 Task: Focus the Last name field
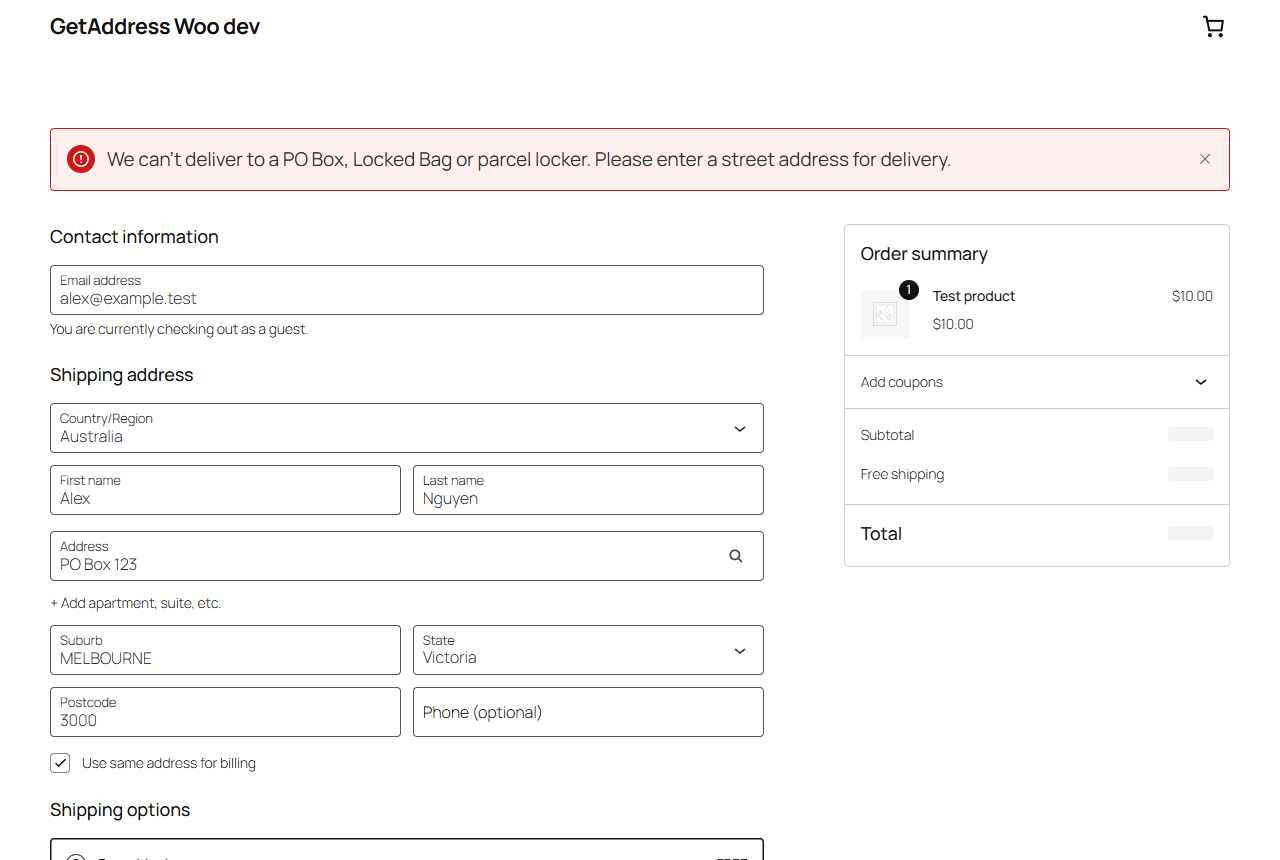pyautogui.click(x=588, y=490)
